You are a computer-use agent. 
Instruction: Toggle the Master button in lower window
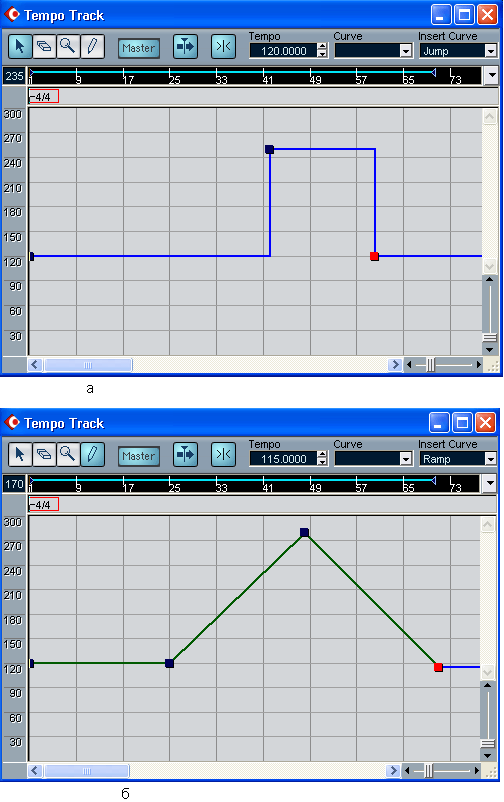(139, 456)
